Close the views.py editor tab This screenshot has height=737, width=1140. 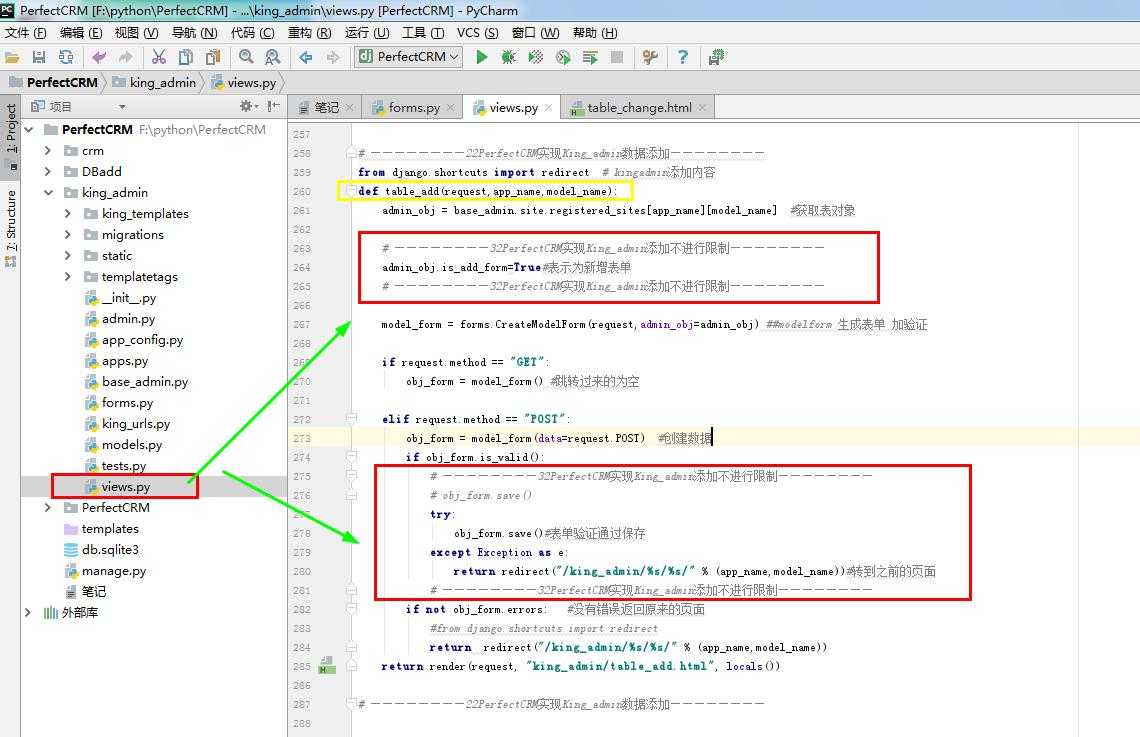point(548,108)
